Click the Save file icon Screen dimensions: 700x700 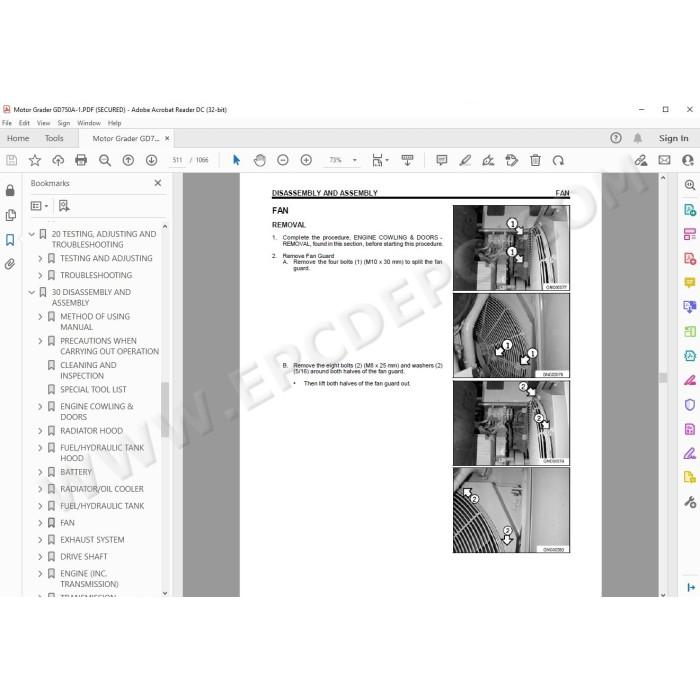12,160
